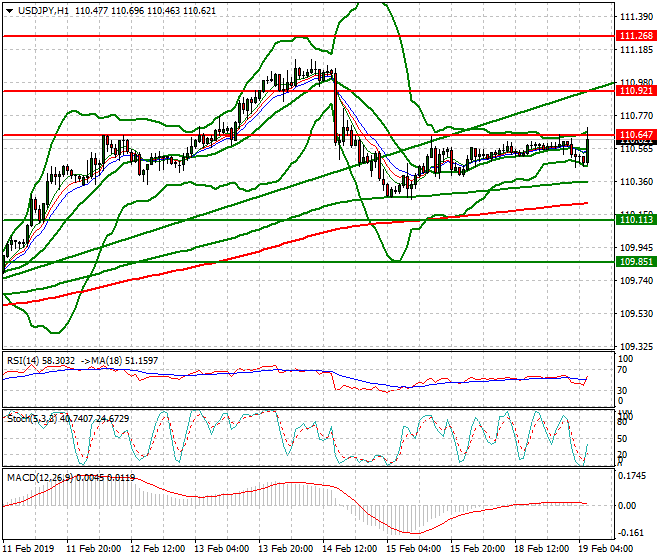Click the 109.530 price scale value
Screen dimensions: 660x560
[636, 314]
